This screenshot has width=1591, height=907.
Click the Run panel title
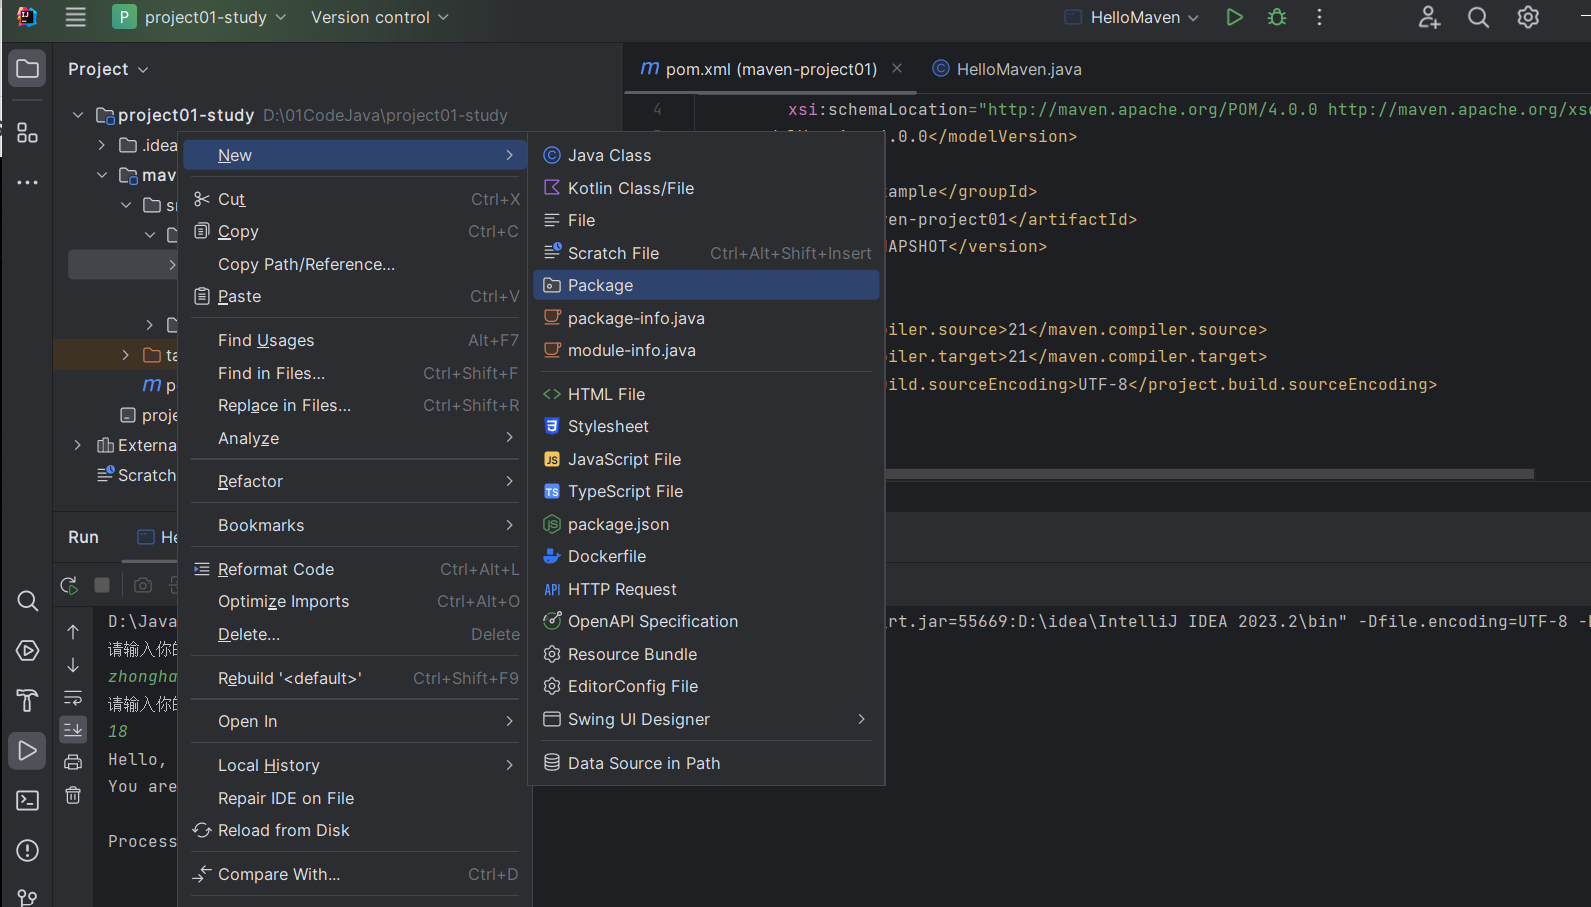(x=83, y=537)
